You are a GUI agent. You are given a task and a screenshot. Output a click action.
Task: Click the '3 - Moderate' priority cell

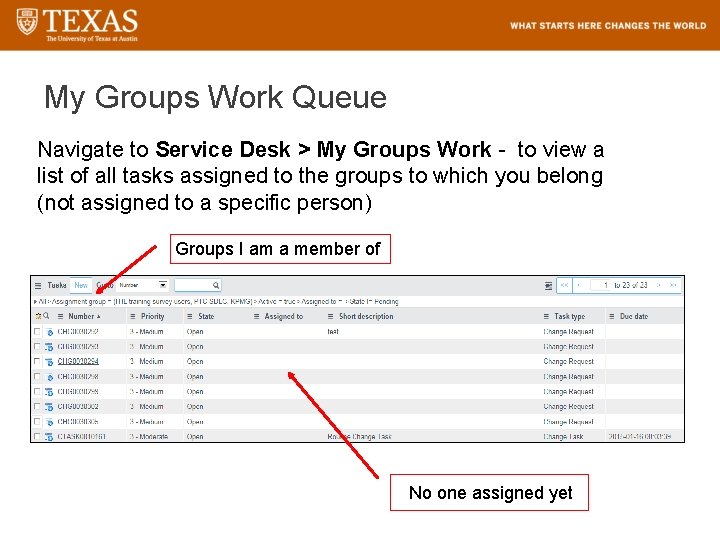click(x=148, y=437)
